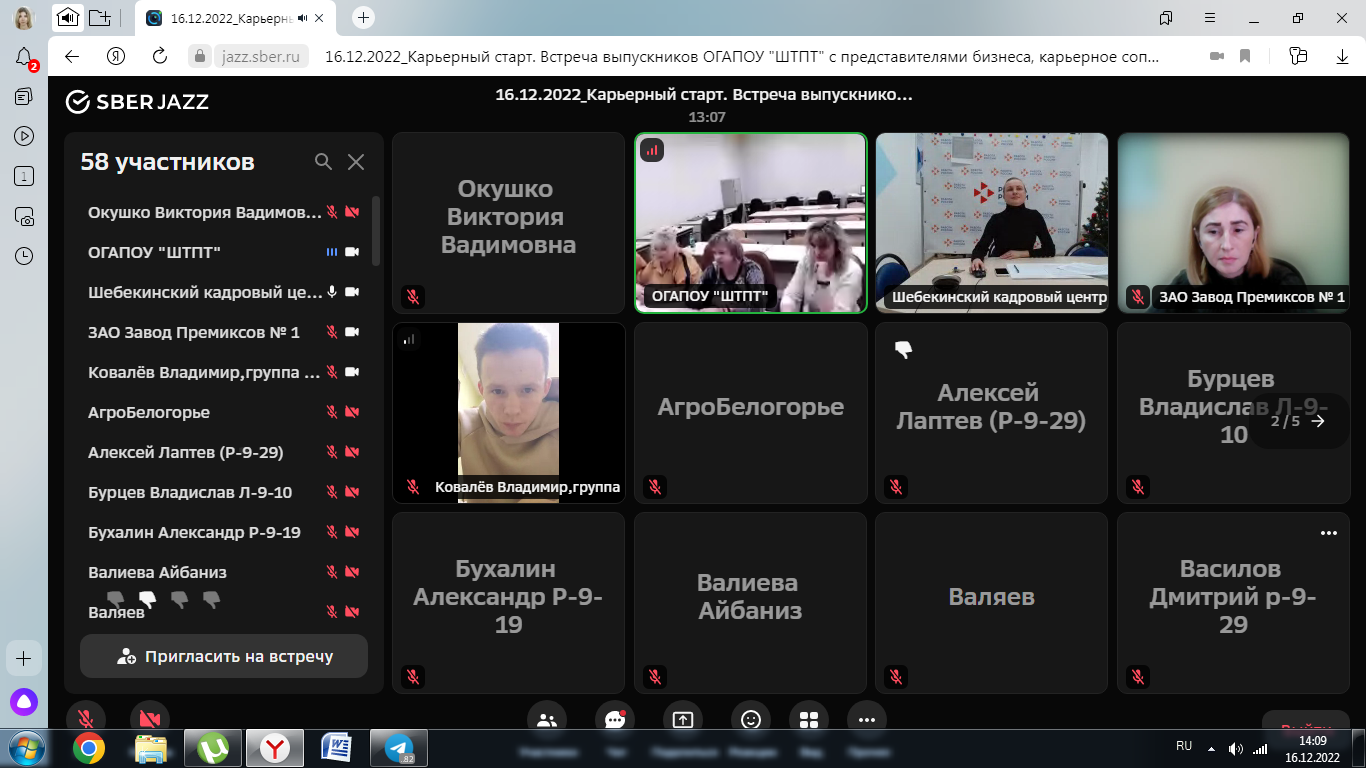Viewport: 1366px width, 768px height.
Task: Open the more options ellipsis in toolbar
Action: point(866,720)
